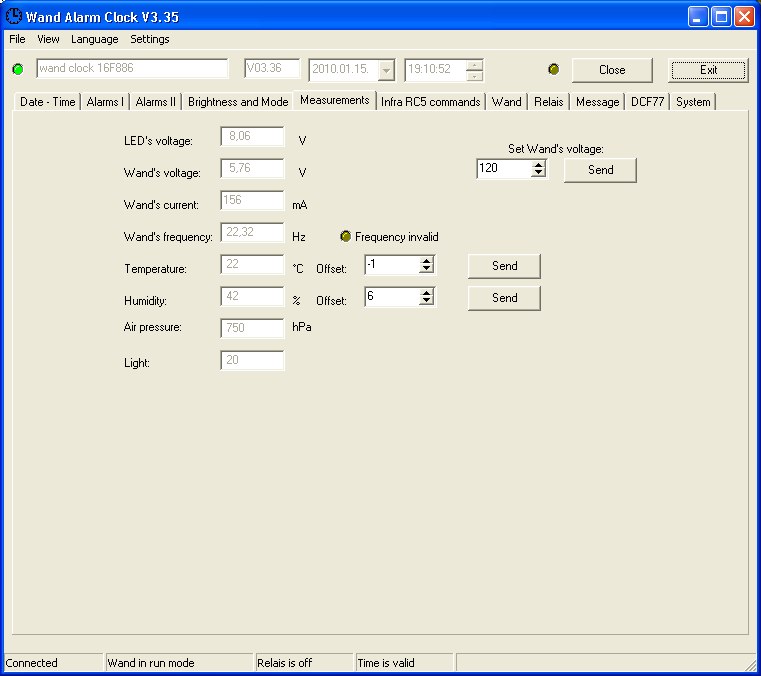The height and width of the screenshot is (676, 761).
Task: Open the Language menu
Action: click(95, 39)
